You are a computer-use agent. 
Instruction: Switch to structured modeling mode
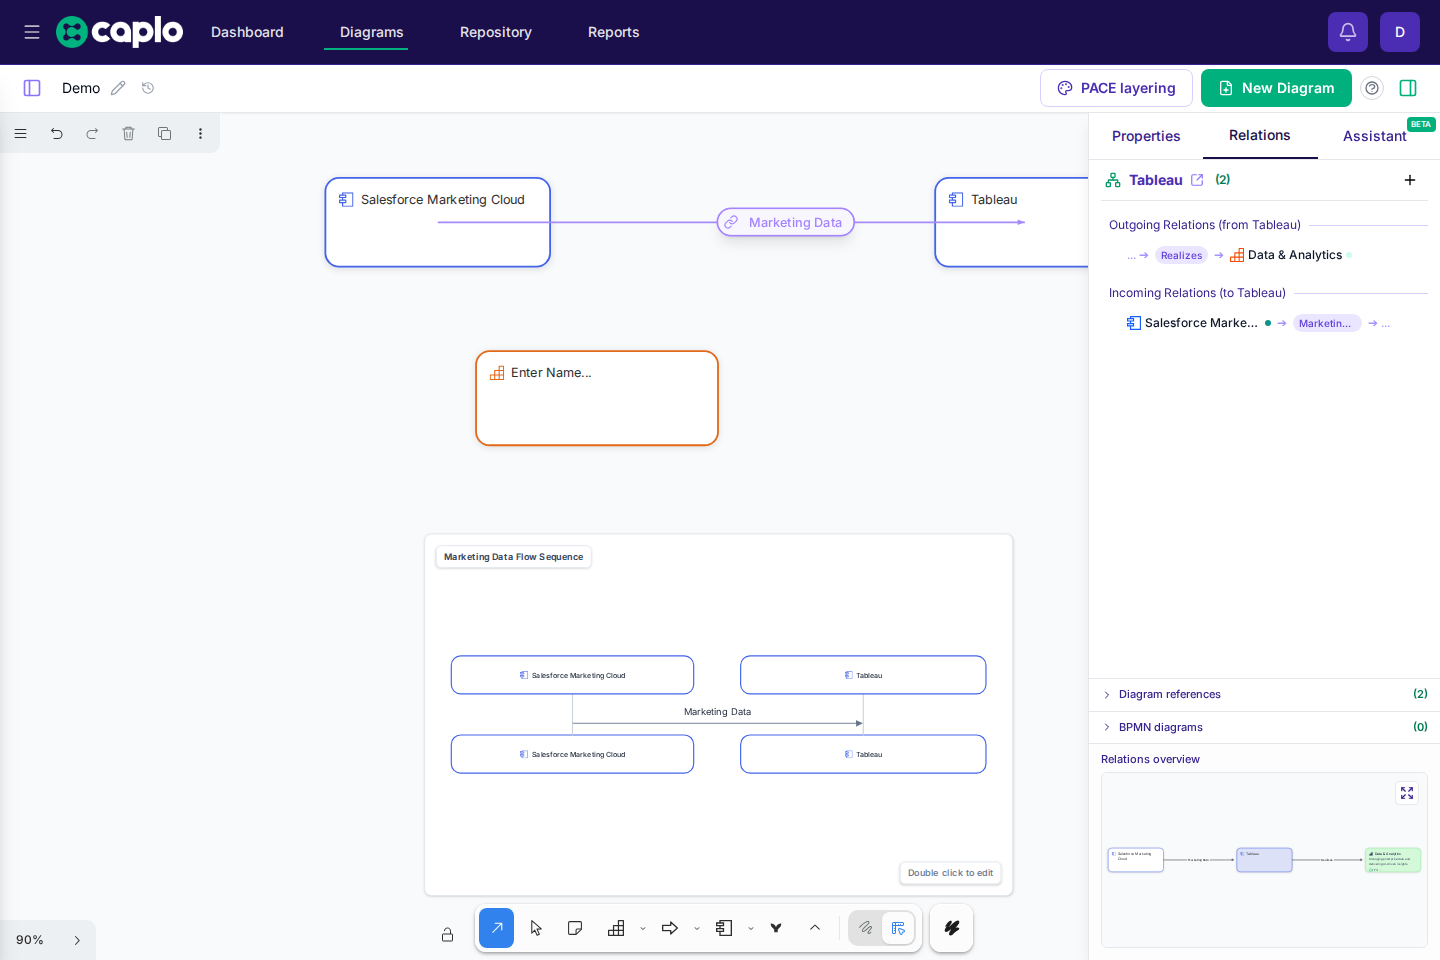(898, 928)
